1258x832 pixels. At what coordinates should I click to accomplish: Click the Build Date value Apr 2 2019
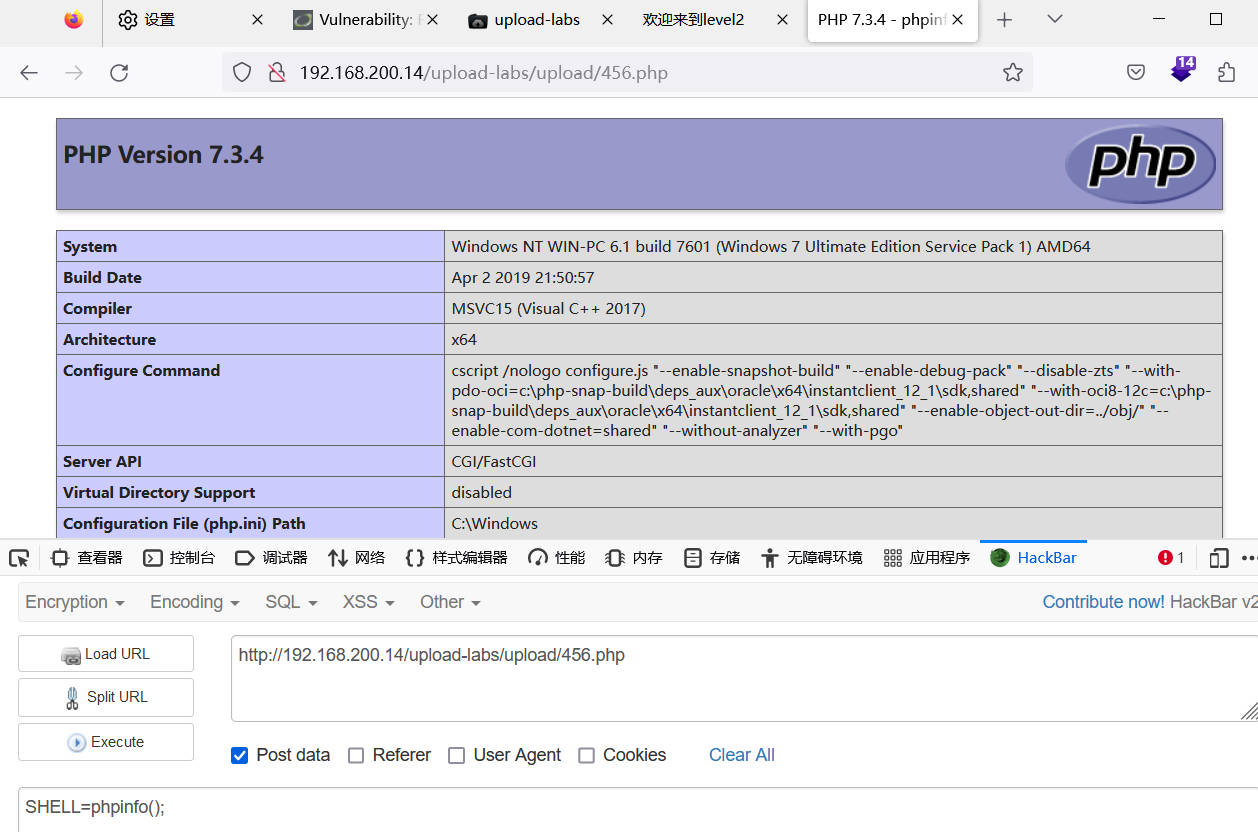tap(523, 278)
